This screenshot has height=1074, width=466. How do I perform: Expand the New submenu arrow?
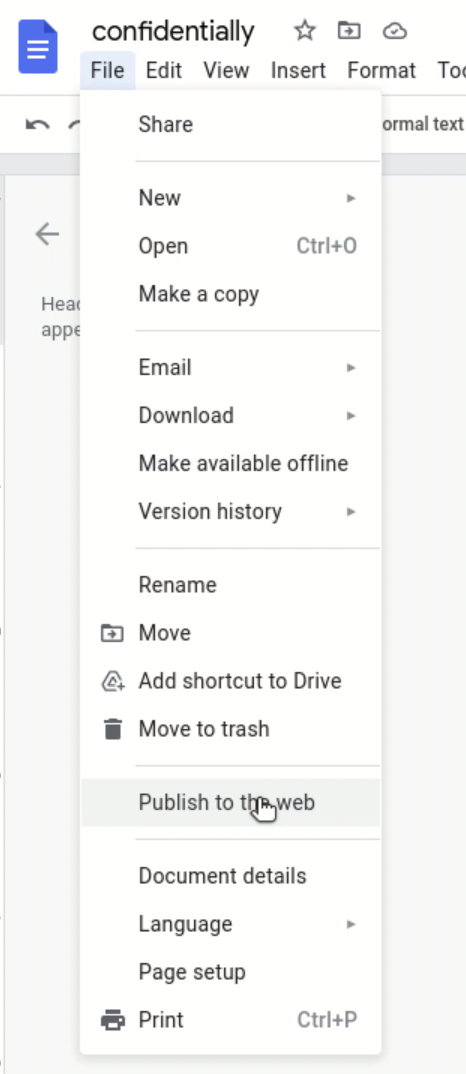[x=351, y=199]
